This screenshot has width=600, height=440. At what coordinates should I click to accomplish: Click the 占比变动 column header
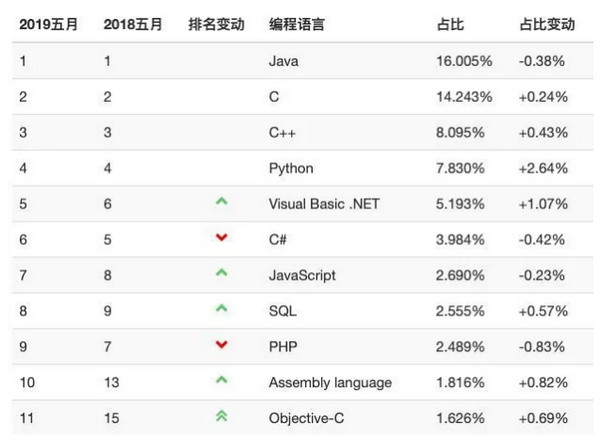546,22
